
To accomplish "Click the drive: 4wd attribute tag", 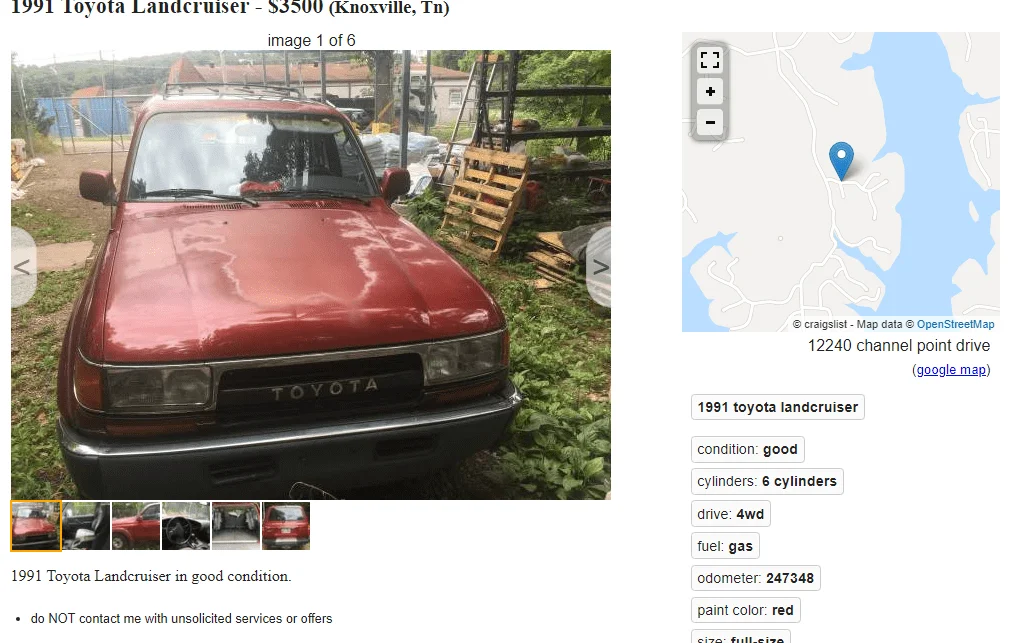I will click(730, 514).
